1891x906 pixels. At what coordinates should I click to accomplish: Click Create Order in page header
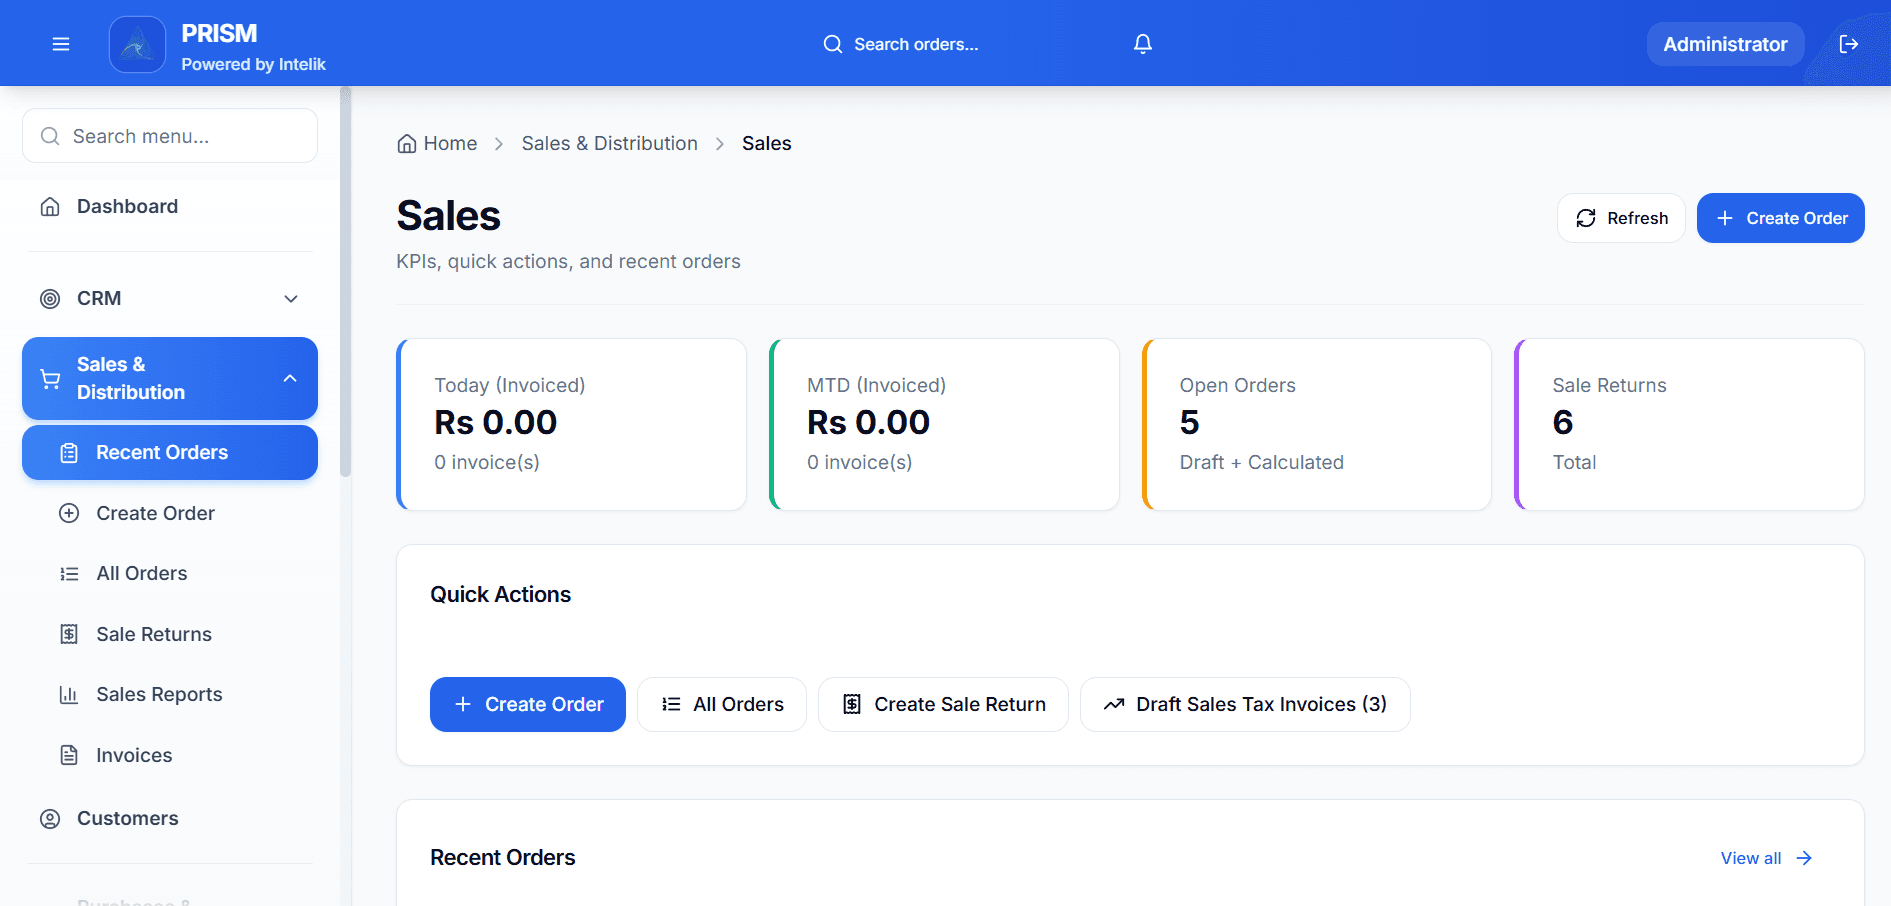pos(1780,218)
